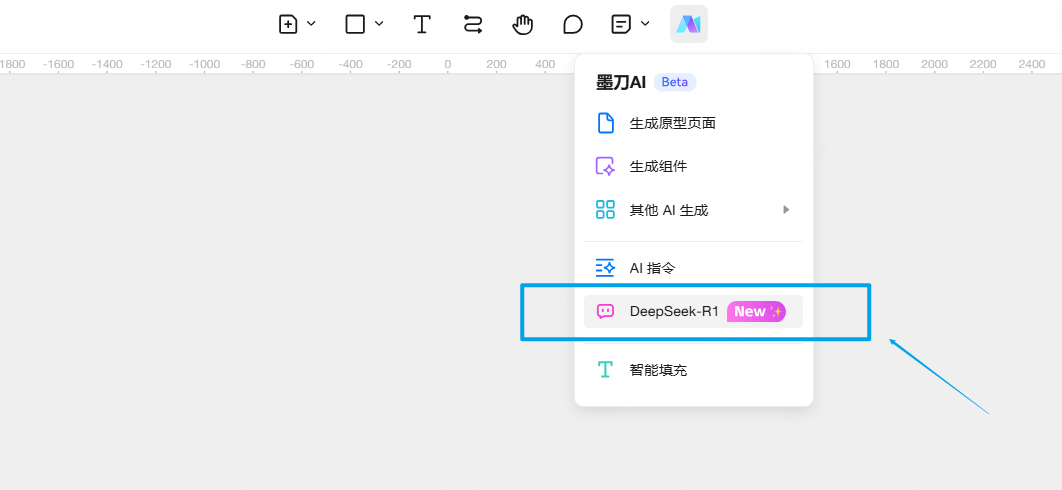Click the add page icon in toolbar
Image resolution: width=1062 pixels, height=490 pixels.
coord(289,24)
